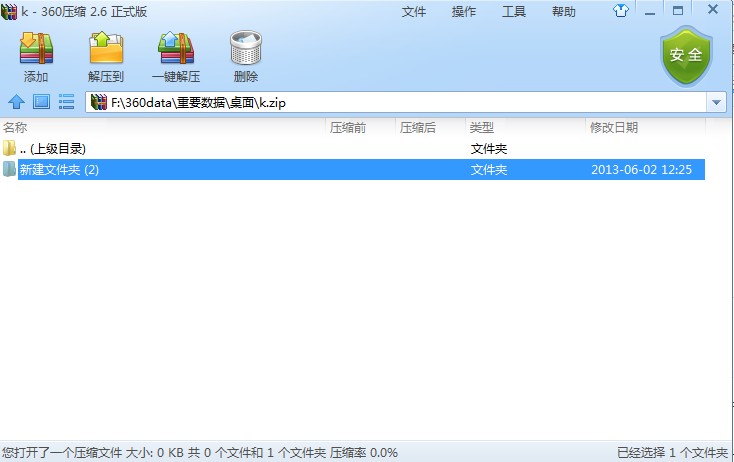Select the 新建文件夹 (2) folder name

pyautogui.click(x=59, y=169)
